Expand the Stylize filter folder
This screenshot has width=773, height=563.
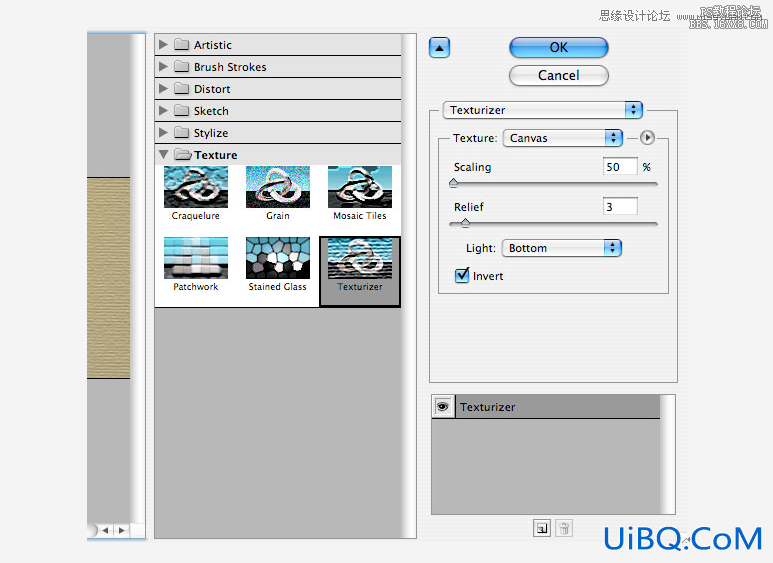163,133
